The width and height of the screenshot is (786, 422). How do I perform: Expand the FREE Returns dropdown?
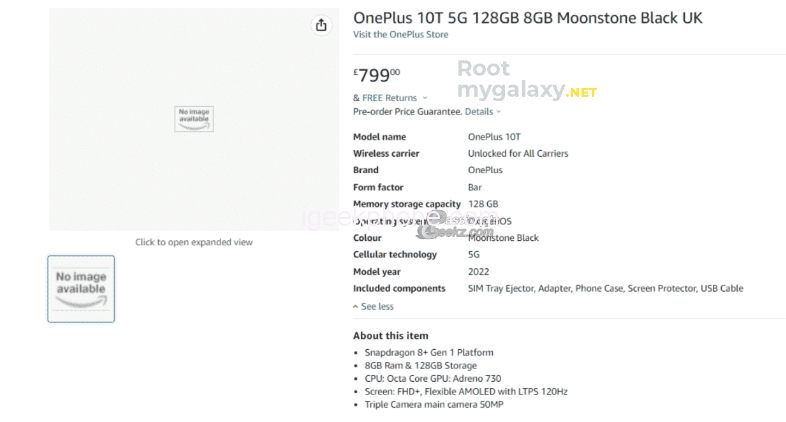pos(389,98)
